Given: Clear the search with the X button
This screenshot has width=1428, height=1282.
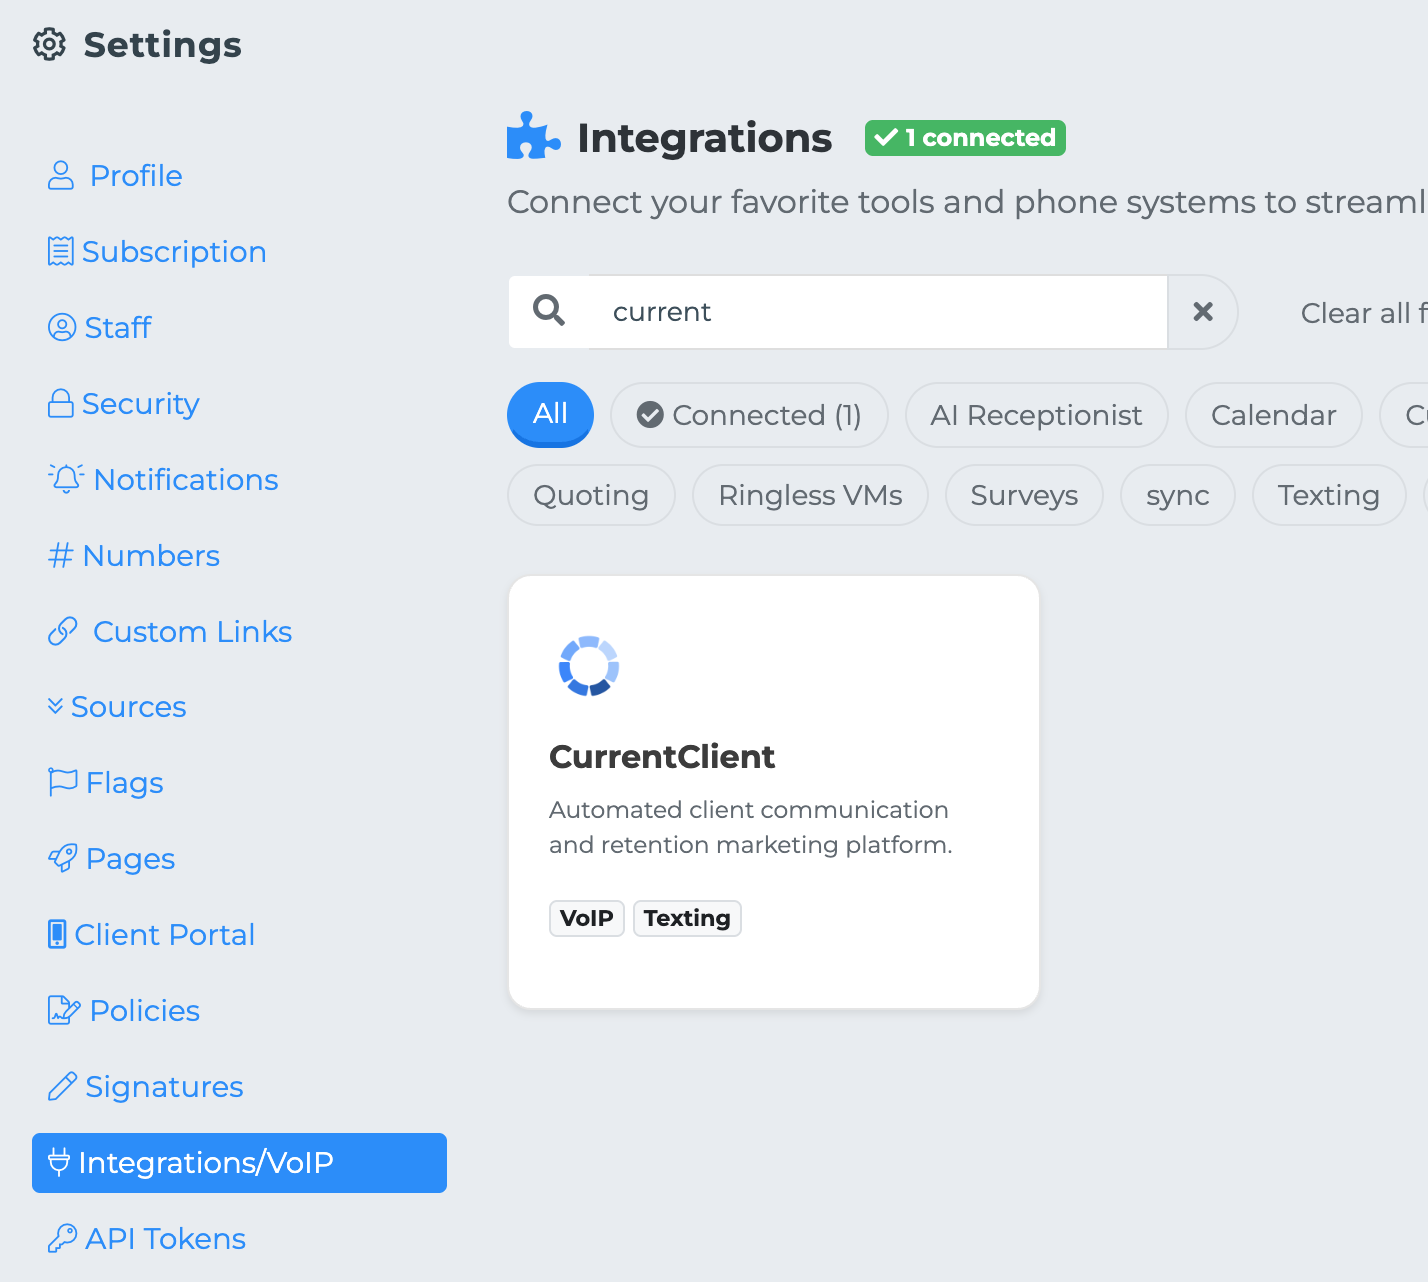Looking at the screenshot, I should click(x=1203, y=312).
